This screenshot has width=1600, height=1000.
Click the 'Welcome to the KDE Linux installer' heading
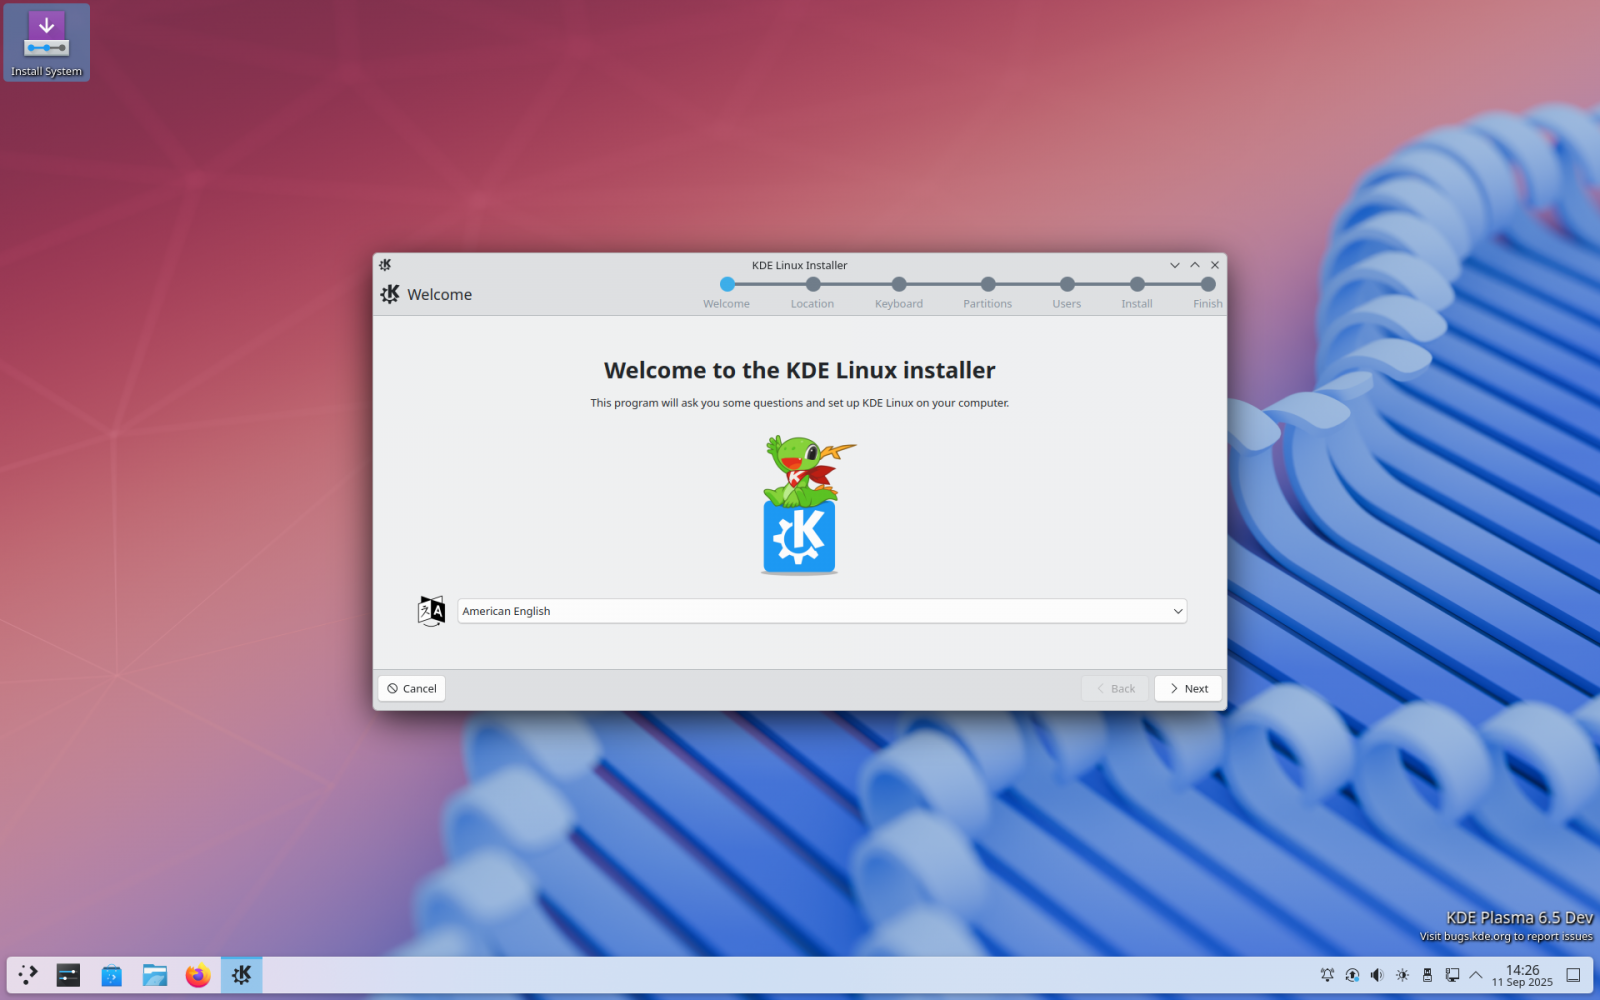click(x=800, y=370)
